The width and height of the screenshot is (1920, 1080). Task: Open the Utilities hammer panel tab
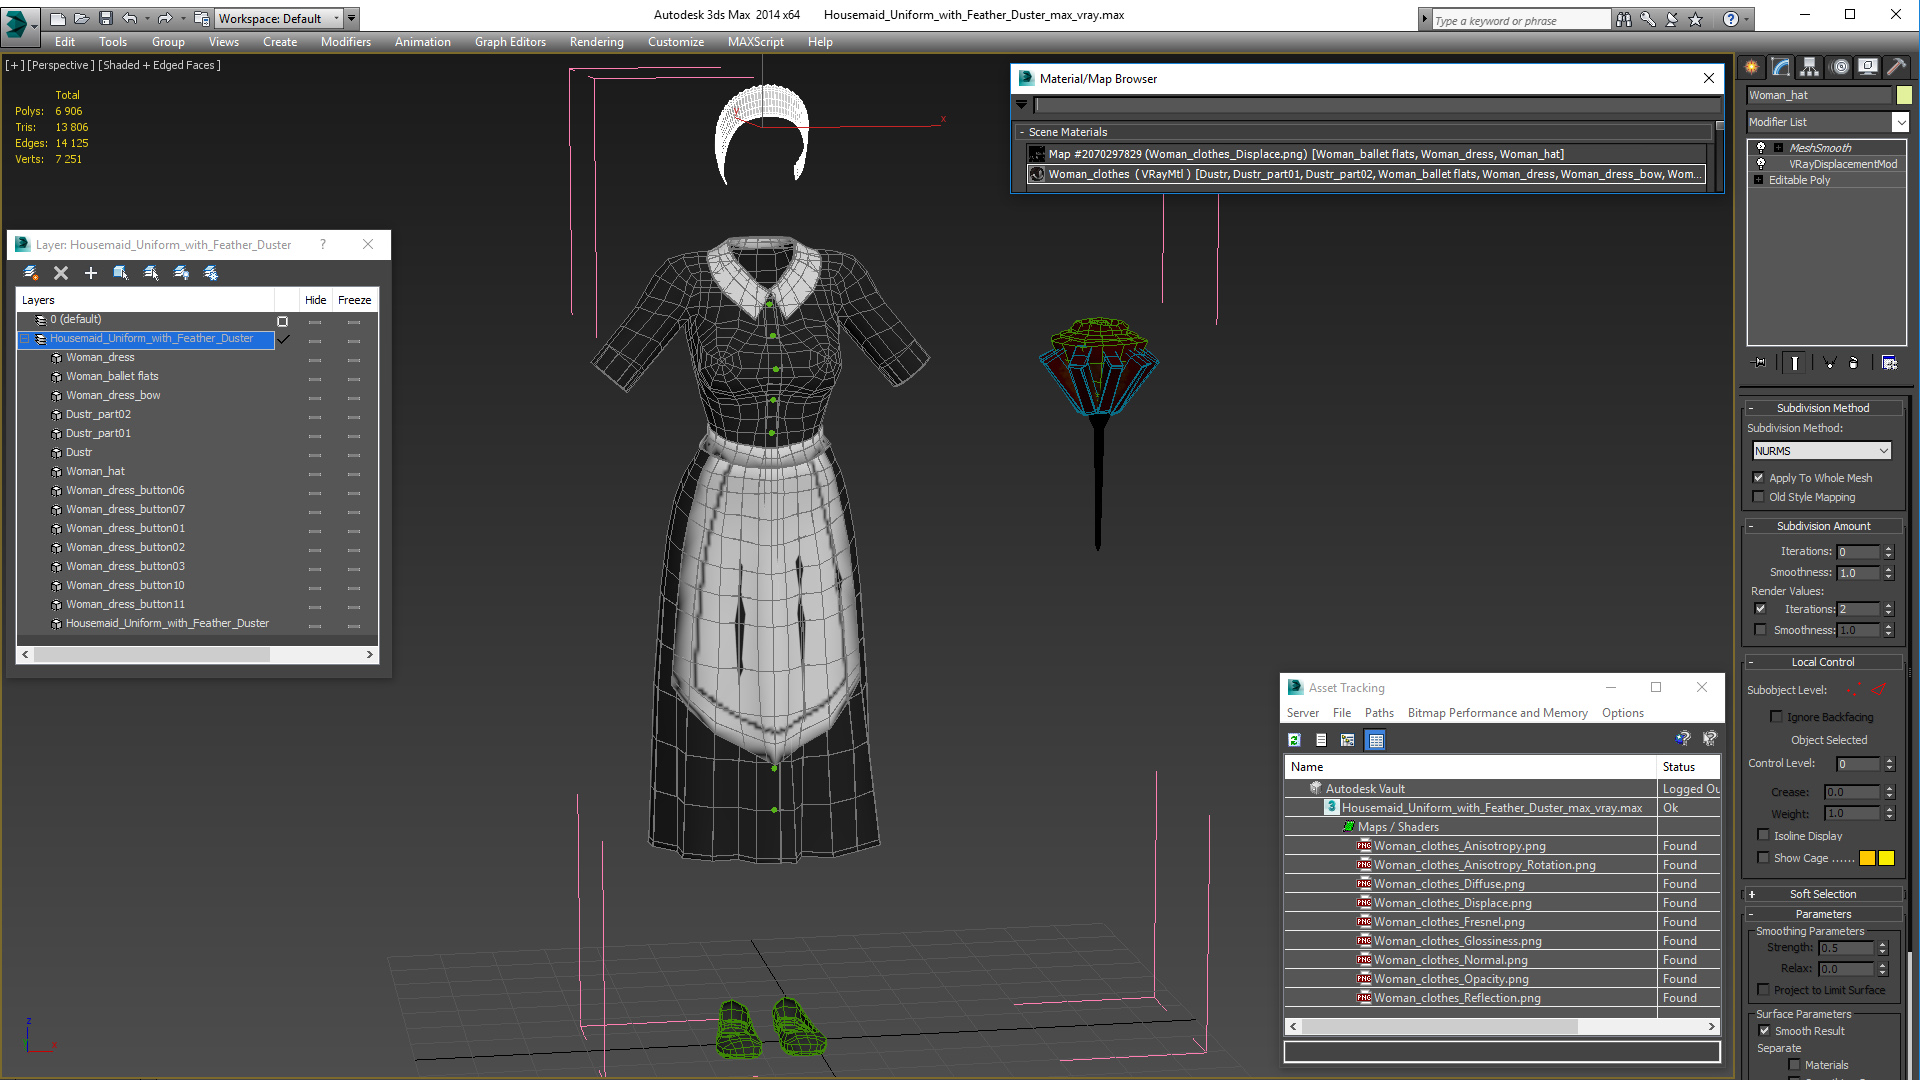(x=1897, y=67)
